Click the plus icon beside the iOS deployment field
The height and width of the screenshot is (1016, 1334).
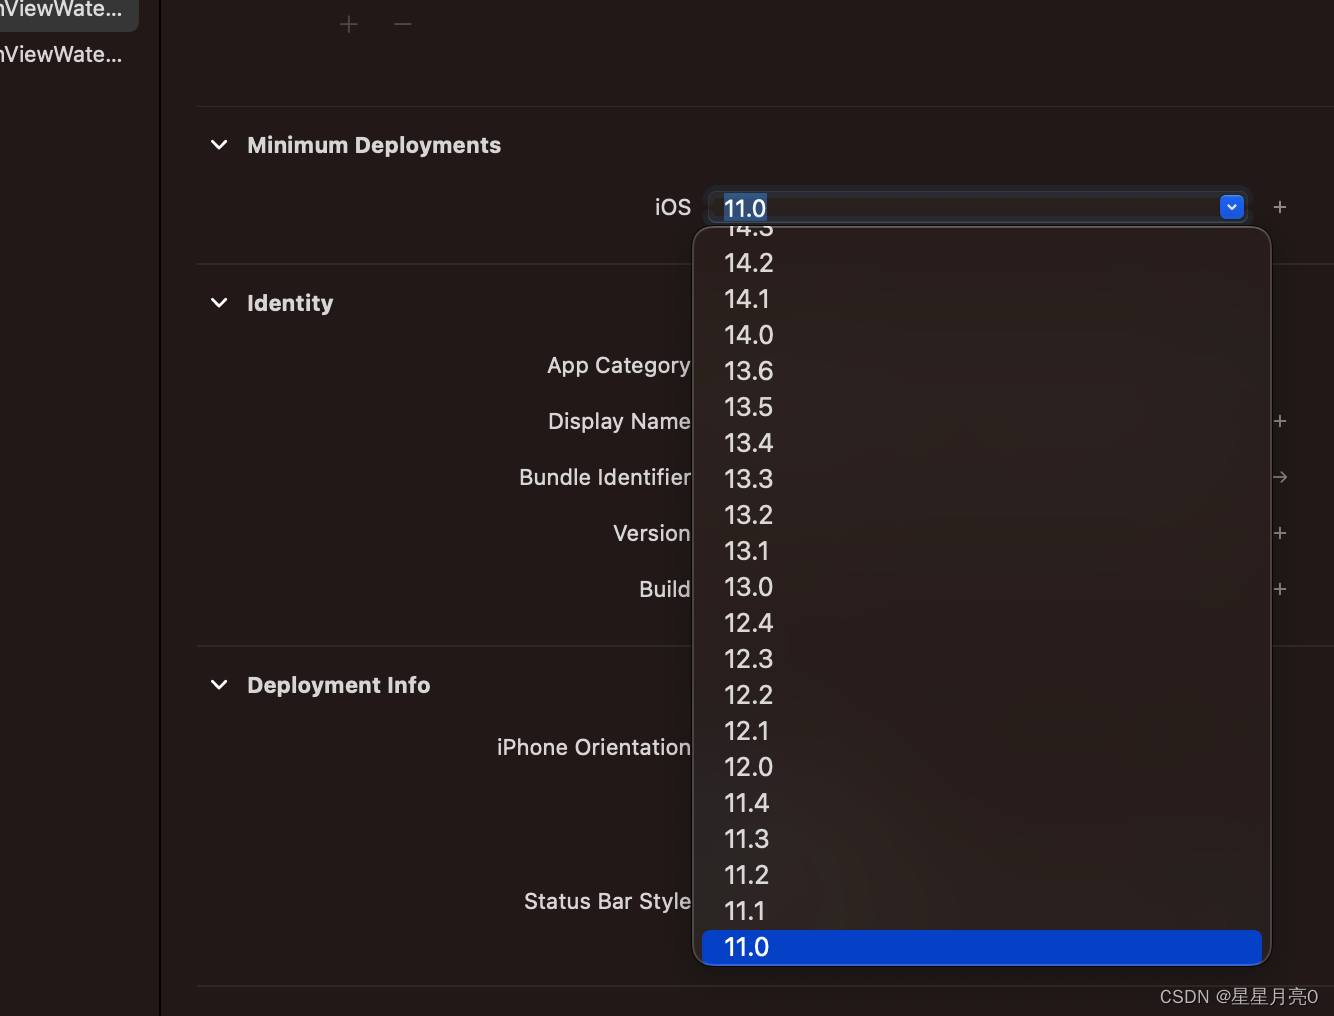coord(1280,207)
